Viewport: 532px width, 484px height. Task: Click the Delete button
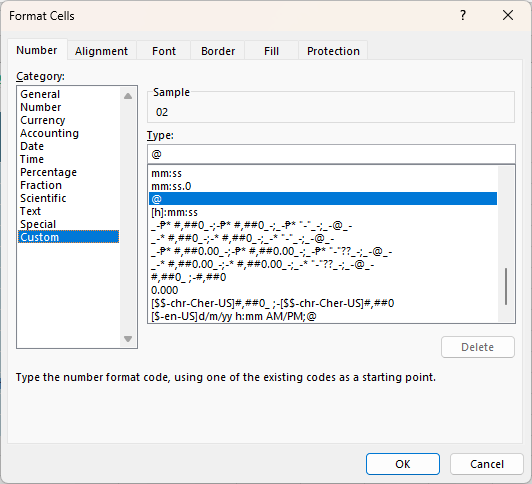tap(478, 347)
